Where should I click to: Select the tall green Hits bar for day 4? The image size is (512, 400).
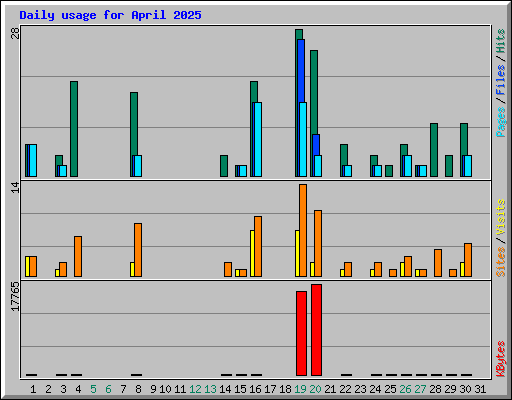[74, 129]
